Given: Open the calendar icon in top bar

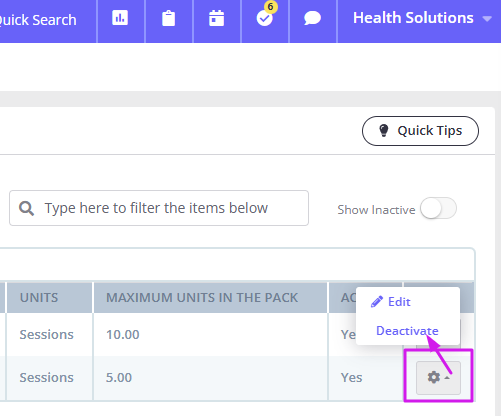Looking at the screenshot, I should coord(216,18).
